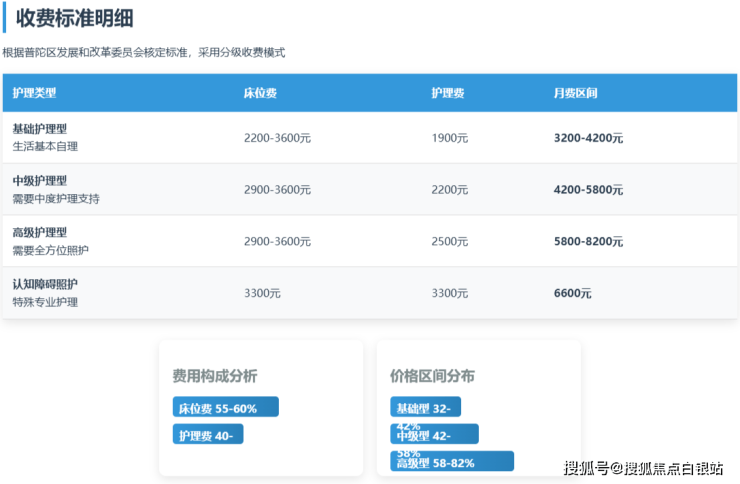Select the 基础护理型 row label
740x484 pixels.
click(40, 129)
